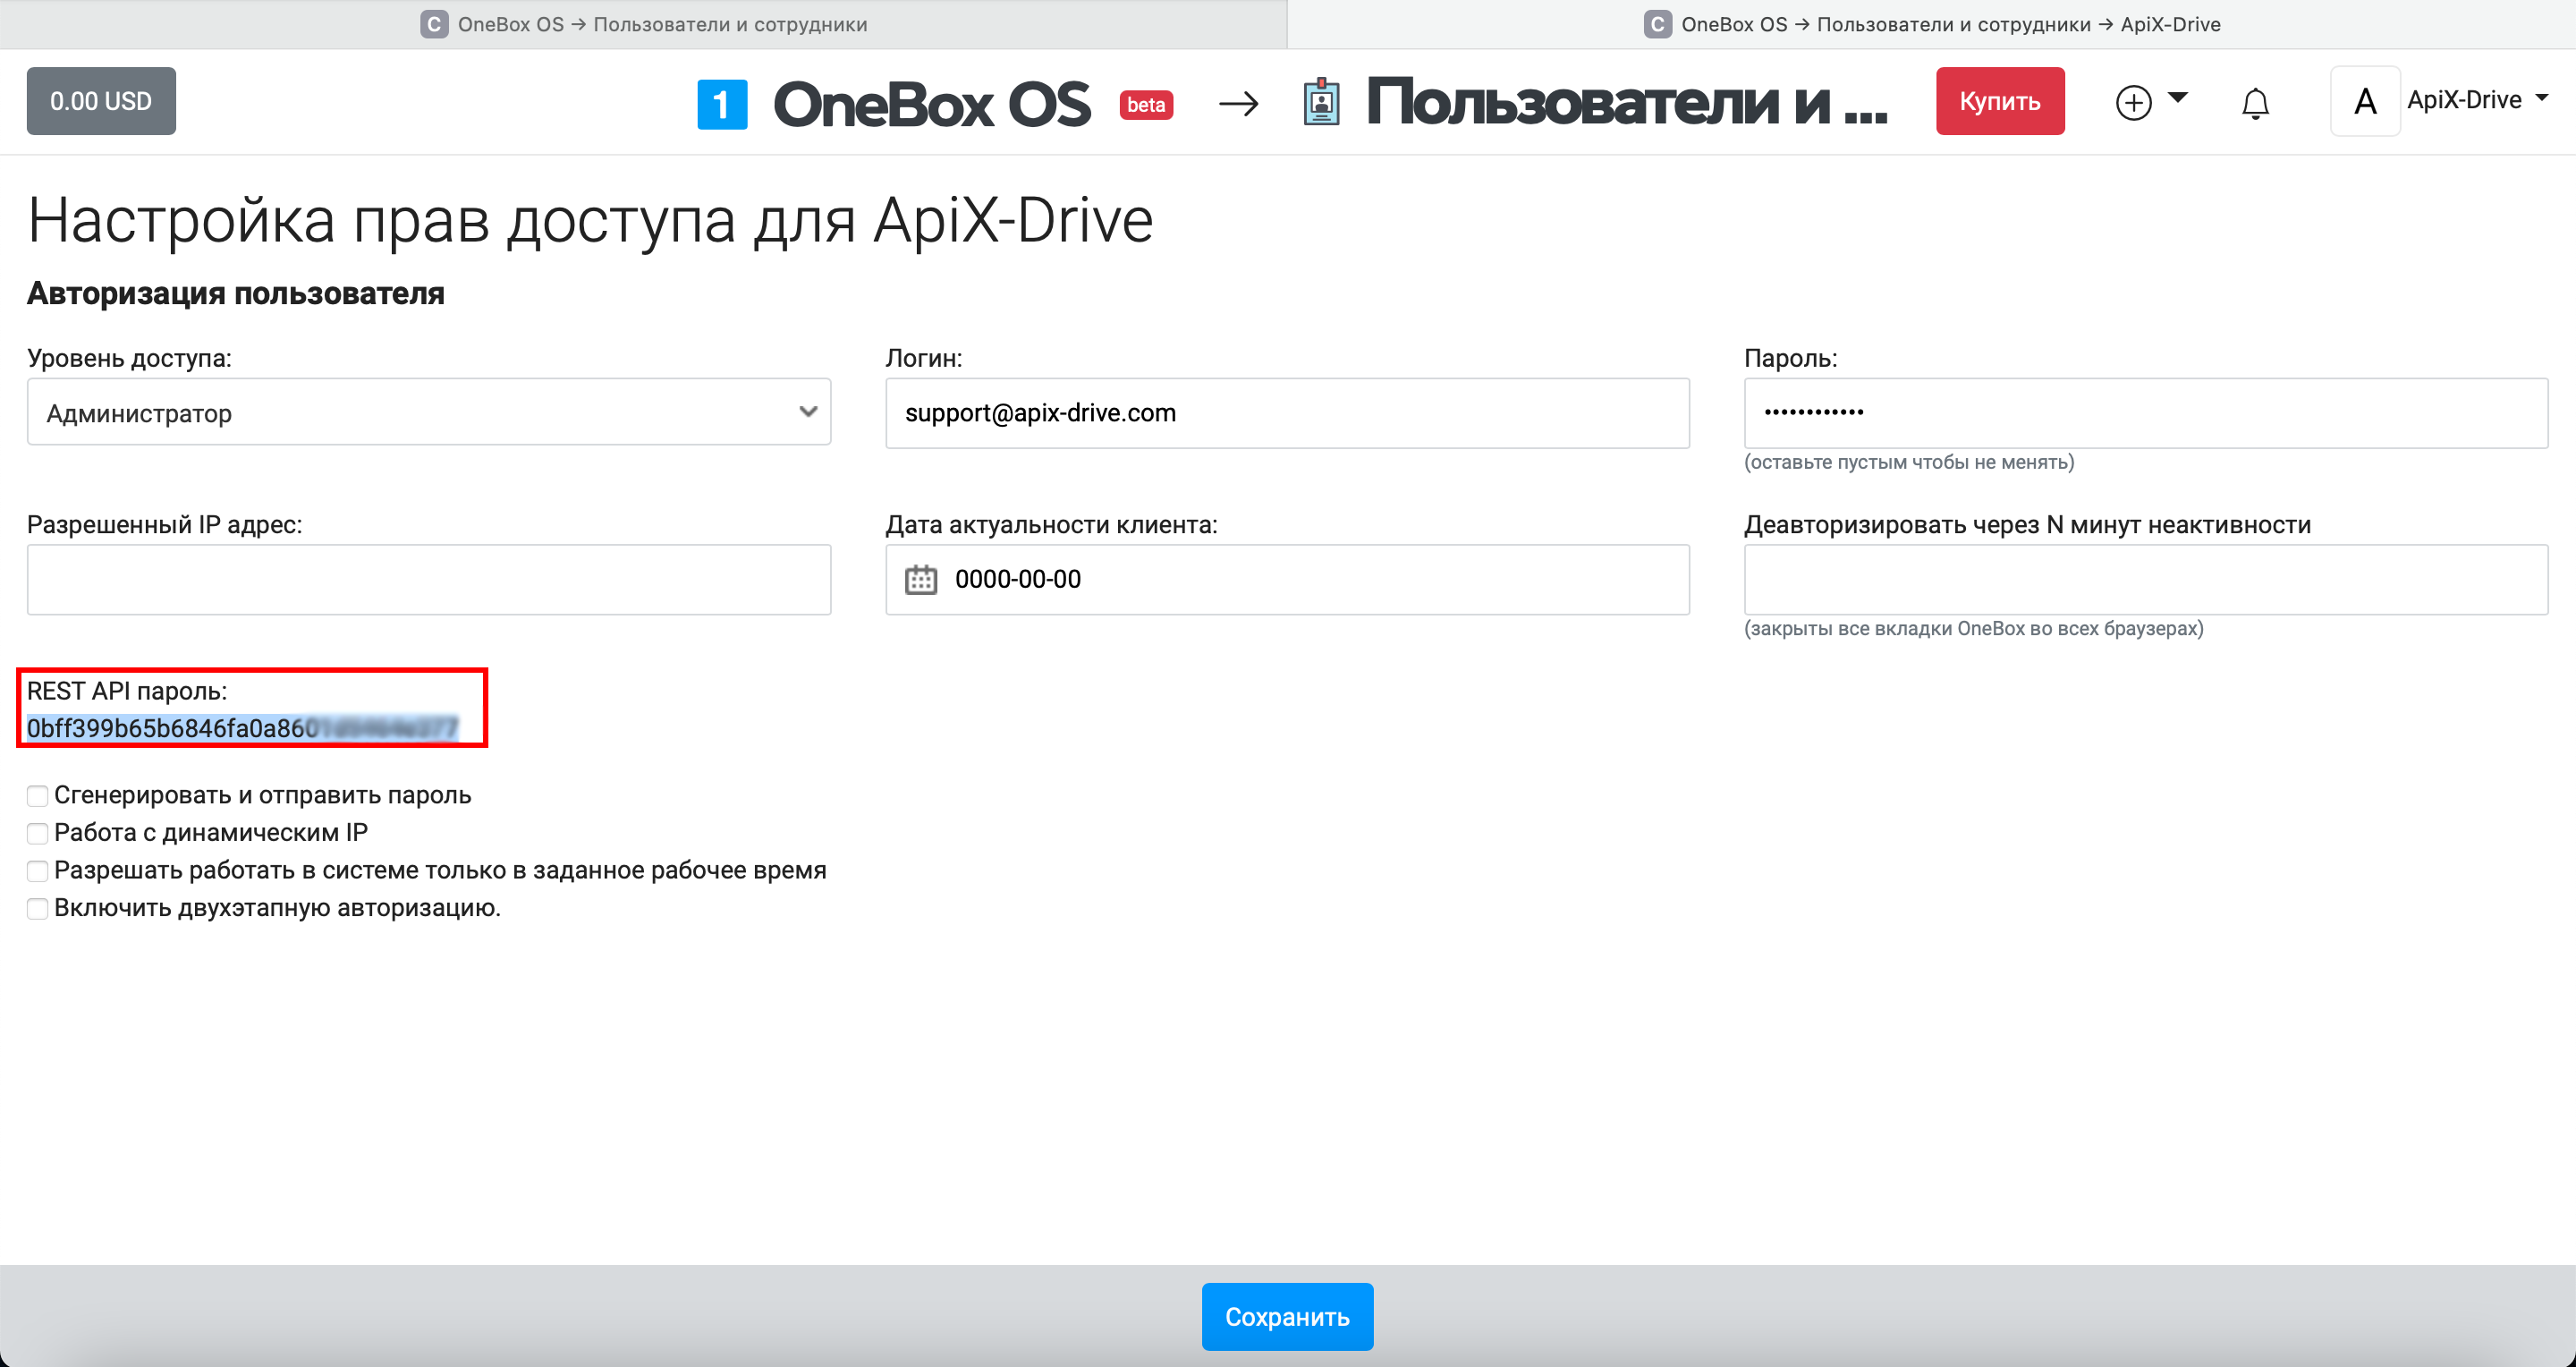The height and width of the screenshot is (1367, 2576).
Task: Open the Пользователи и ... header link
Action: pos(1626,101)
